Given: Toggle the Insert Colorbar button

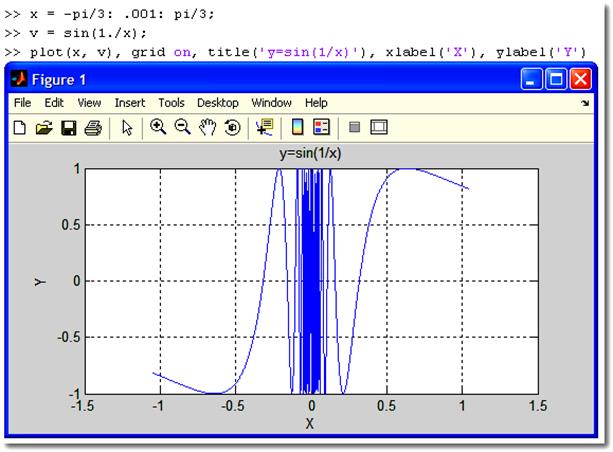Looking at the screenshot, I should (x=297, y=127).
